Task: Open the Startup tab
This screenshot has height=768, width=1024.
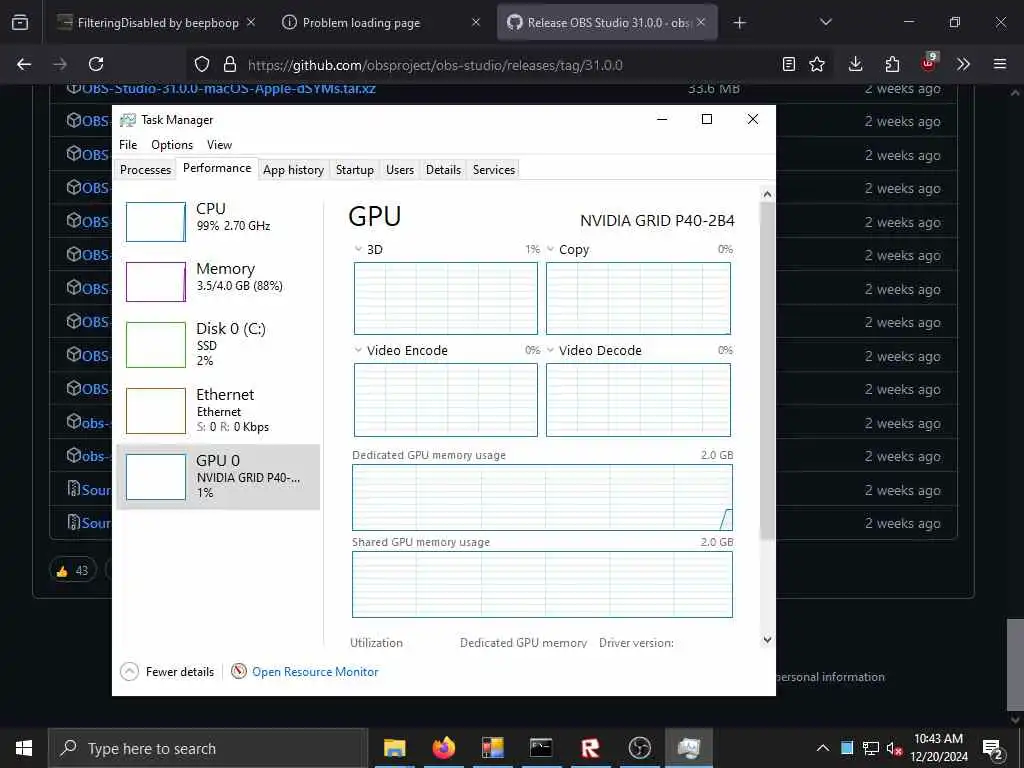Action: tap(355, 170)
